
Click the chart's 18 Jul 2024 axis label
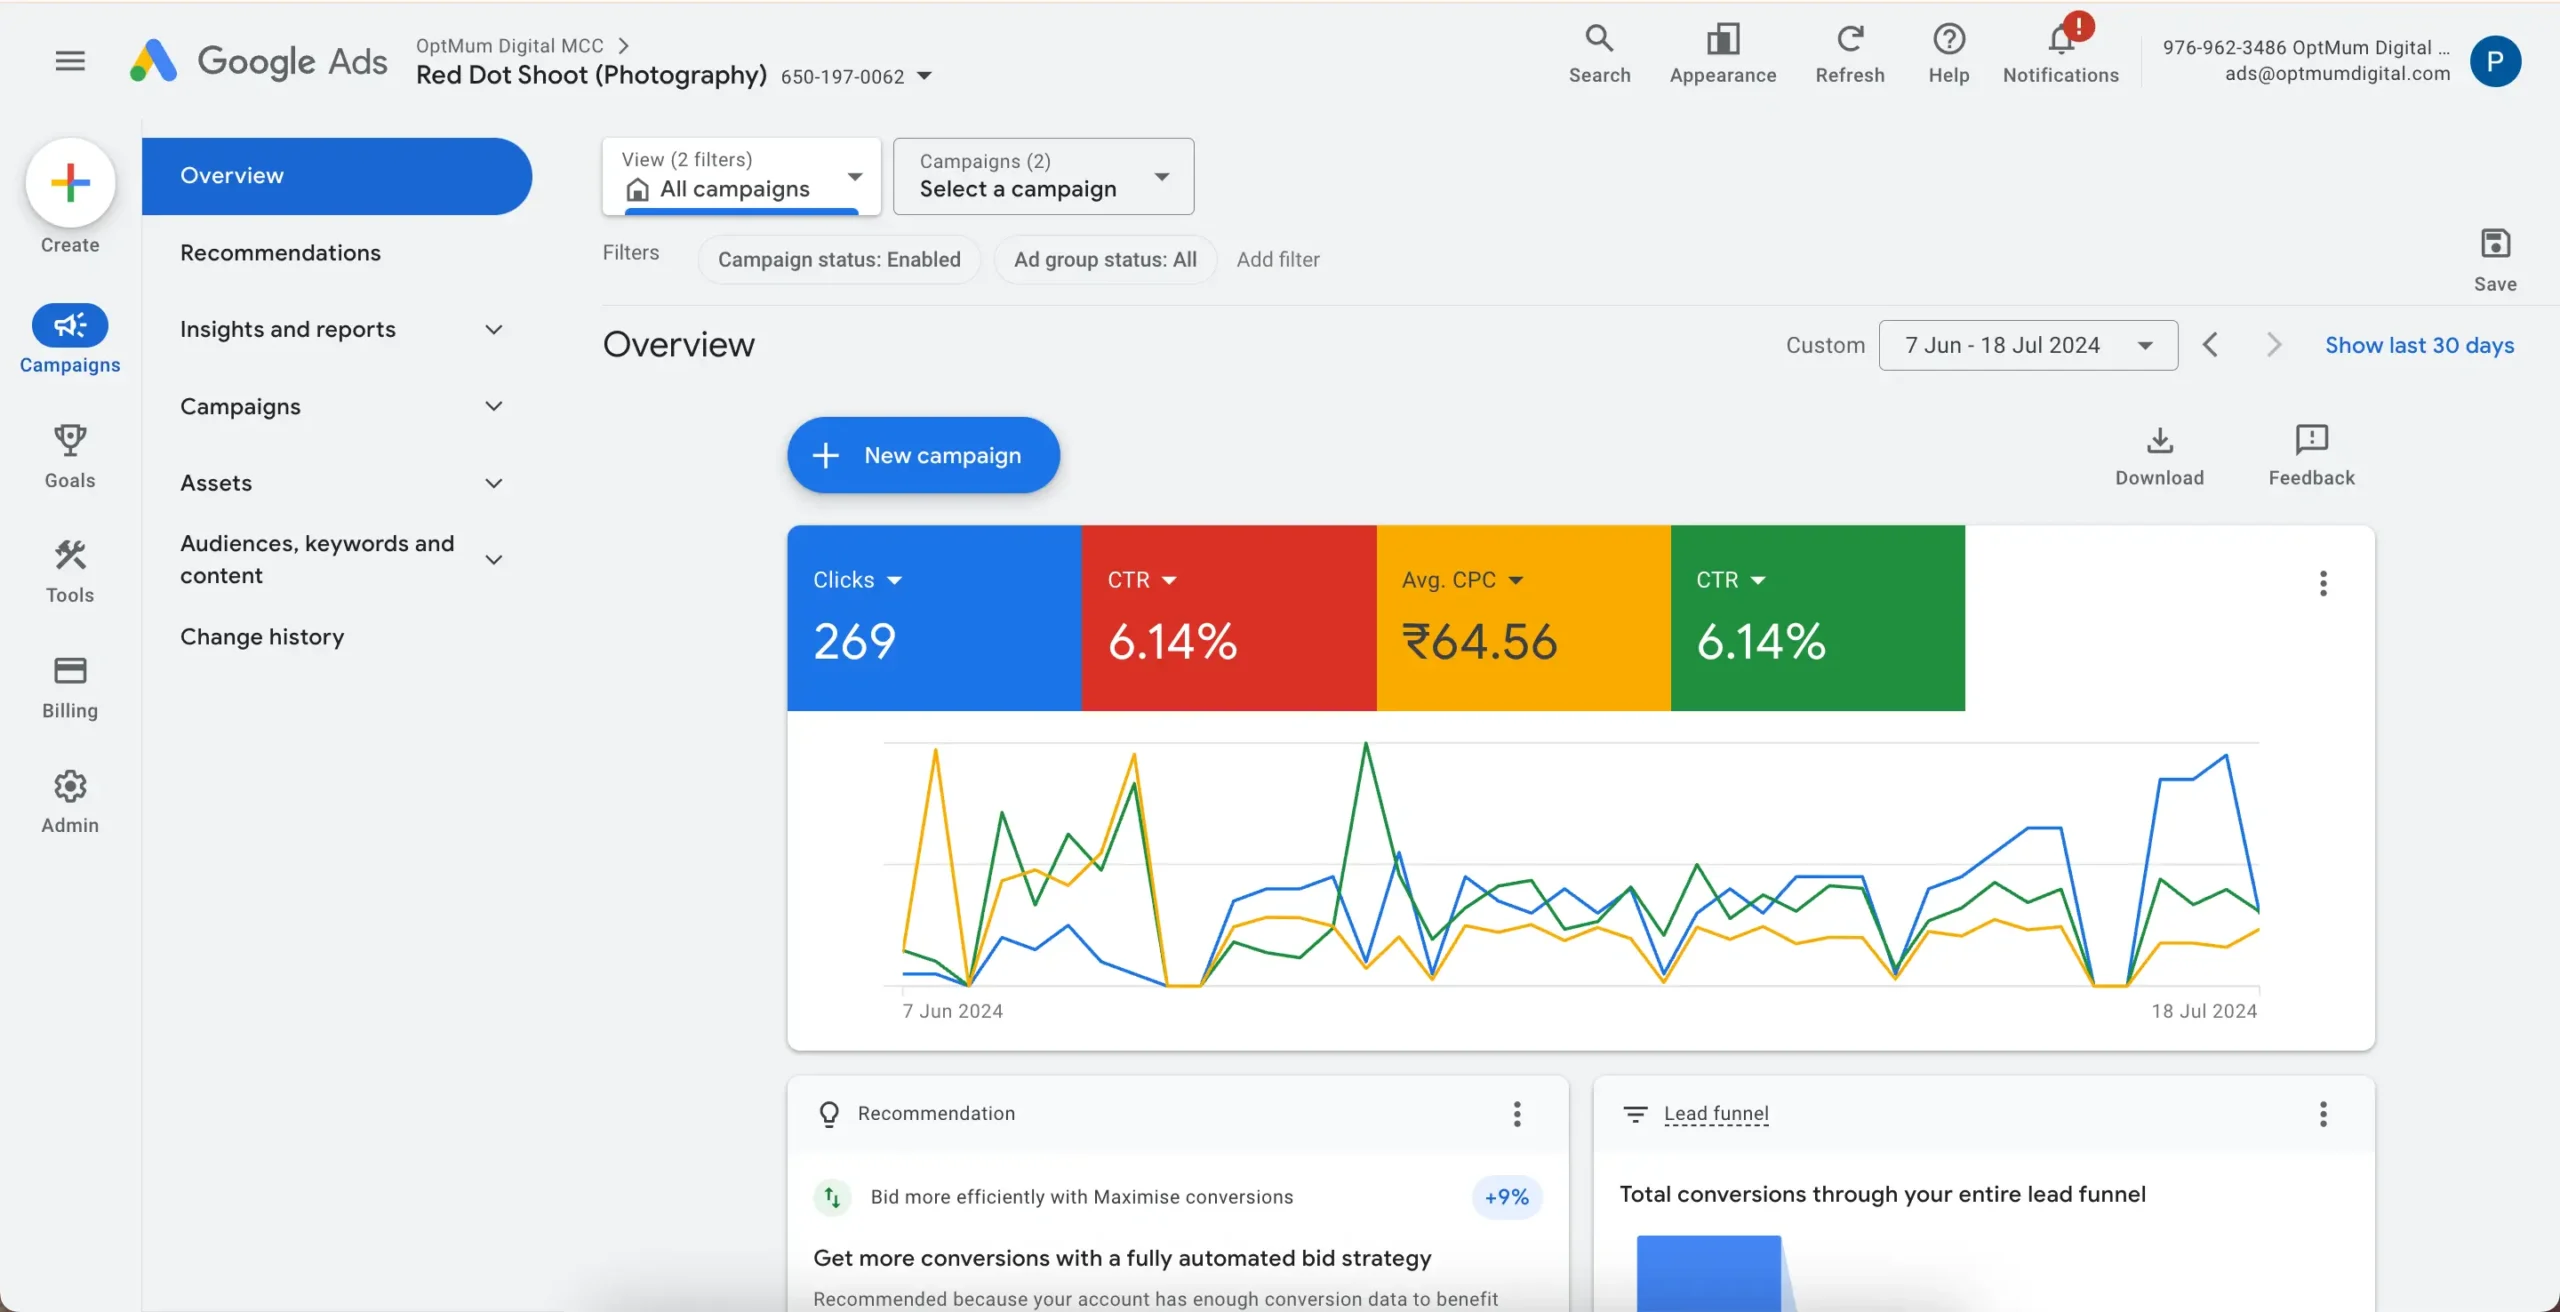point(2204,1011)
